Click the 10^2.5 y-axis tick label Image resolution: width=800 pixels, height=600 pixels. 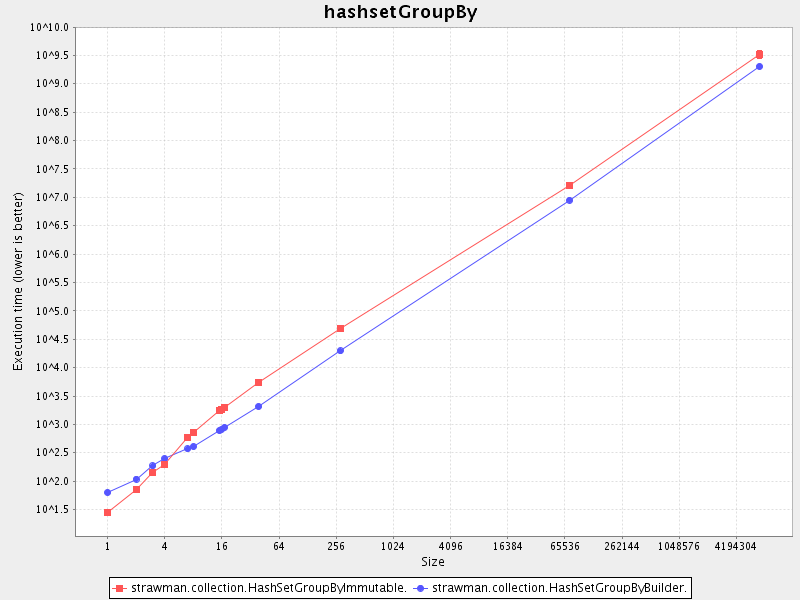pos(52,453)
